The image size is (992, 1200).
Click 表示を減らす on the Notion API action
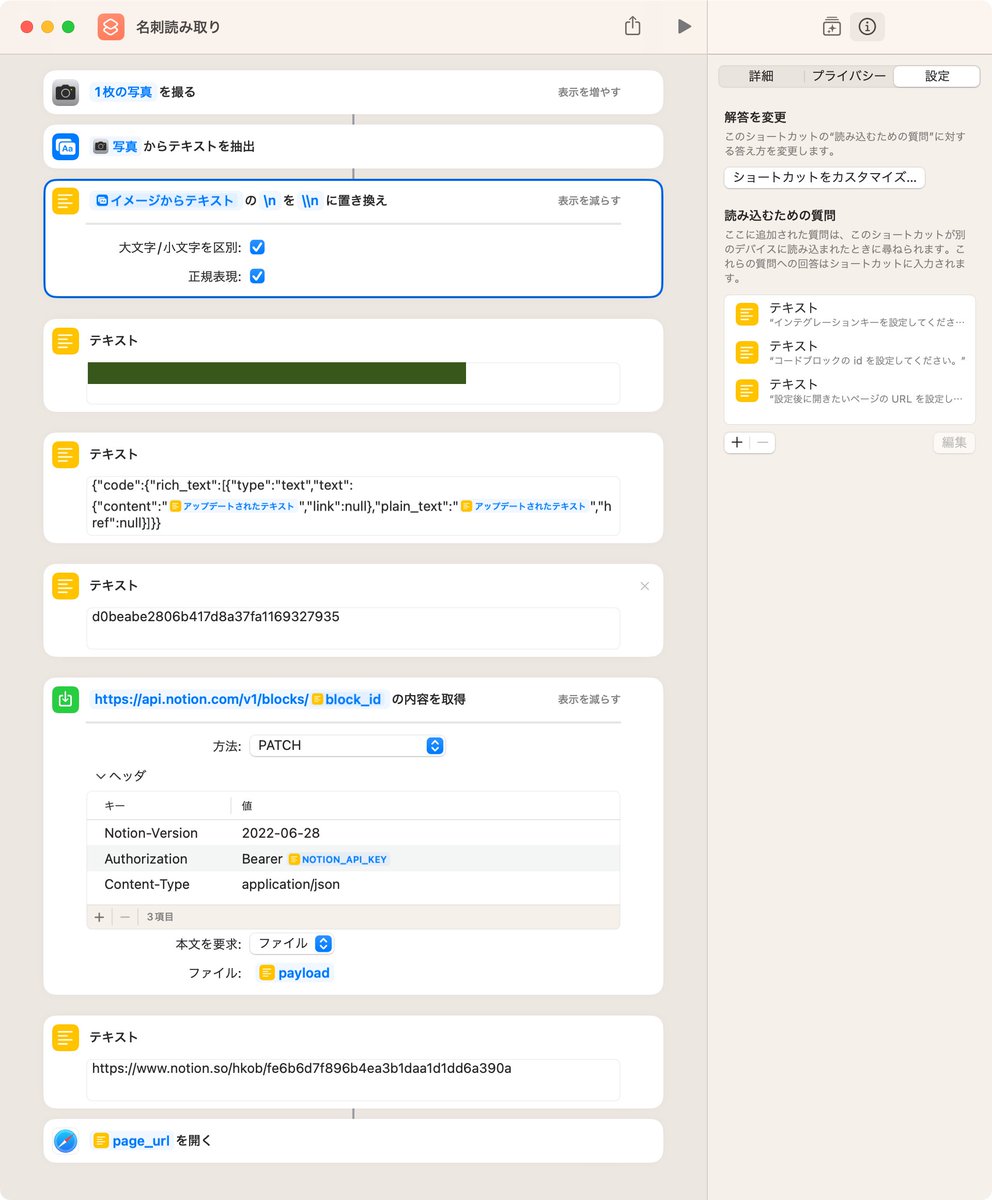589,699
